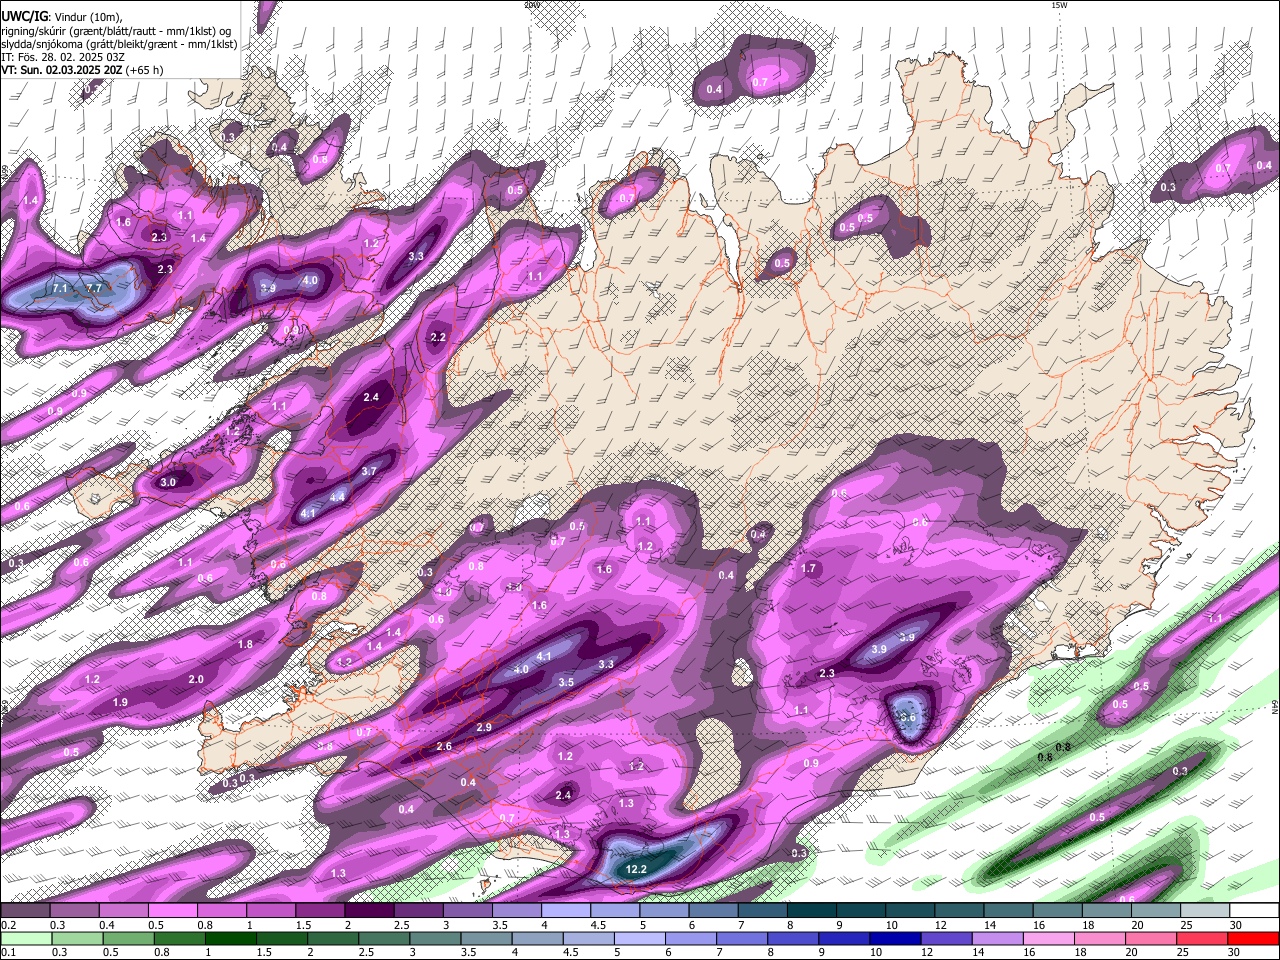Image resolution: width=1280 pixels, height=960 pixels.
Task: Click the 20W longitude label
Action: pyautogui.click(x=531, y=5)
